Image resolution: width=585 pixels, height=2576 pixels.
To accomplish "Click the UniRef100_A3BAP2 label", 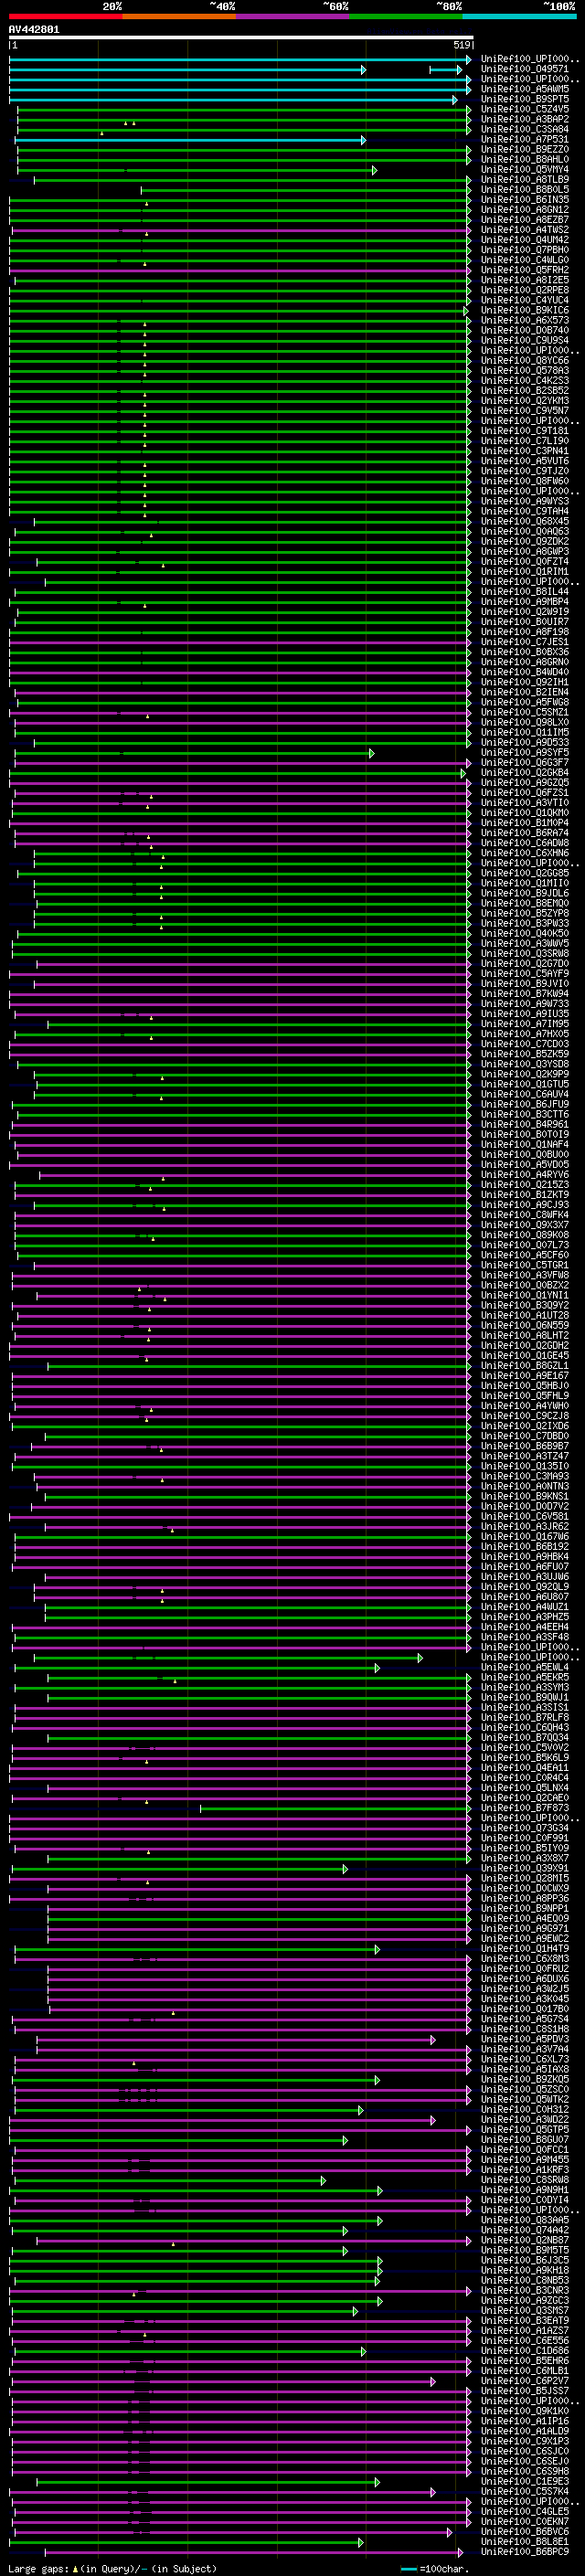I will click(525, 119).
